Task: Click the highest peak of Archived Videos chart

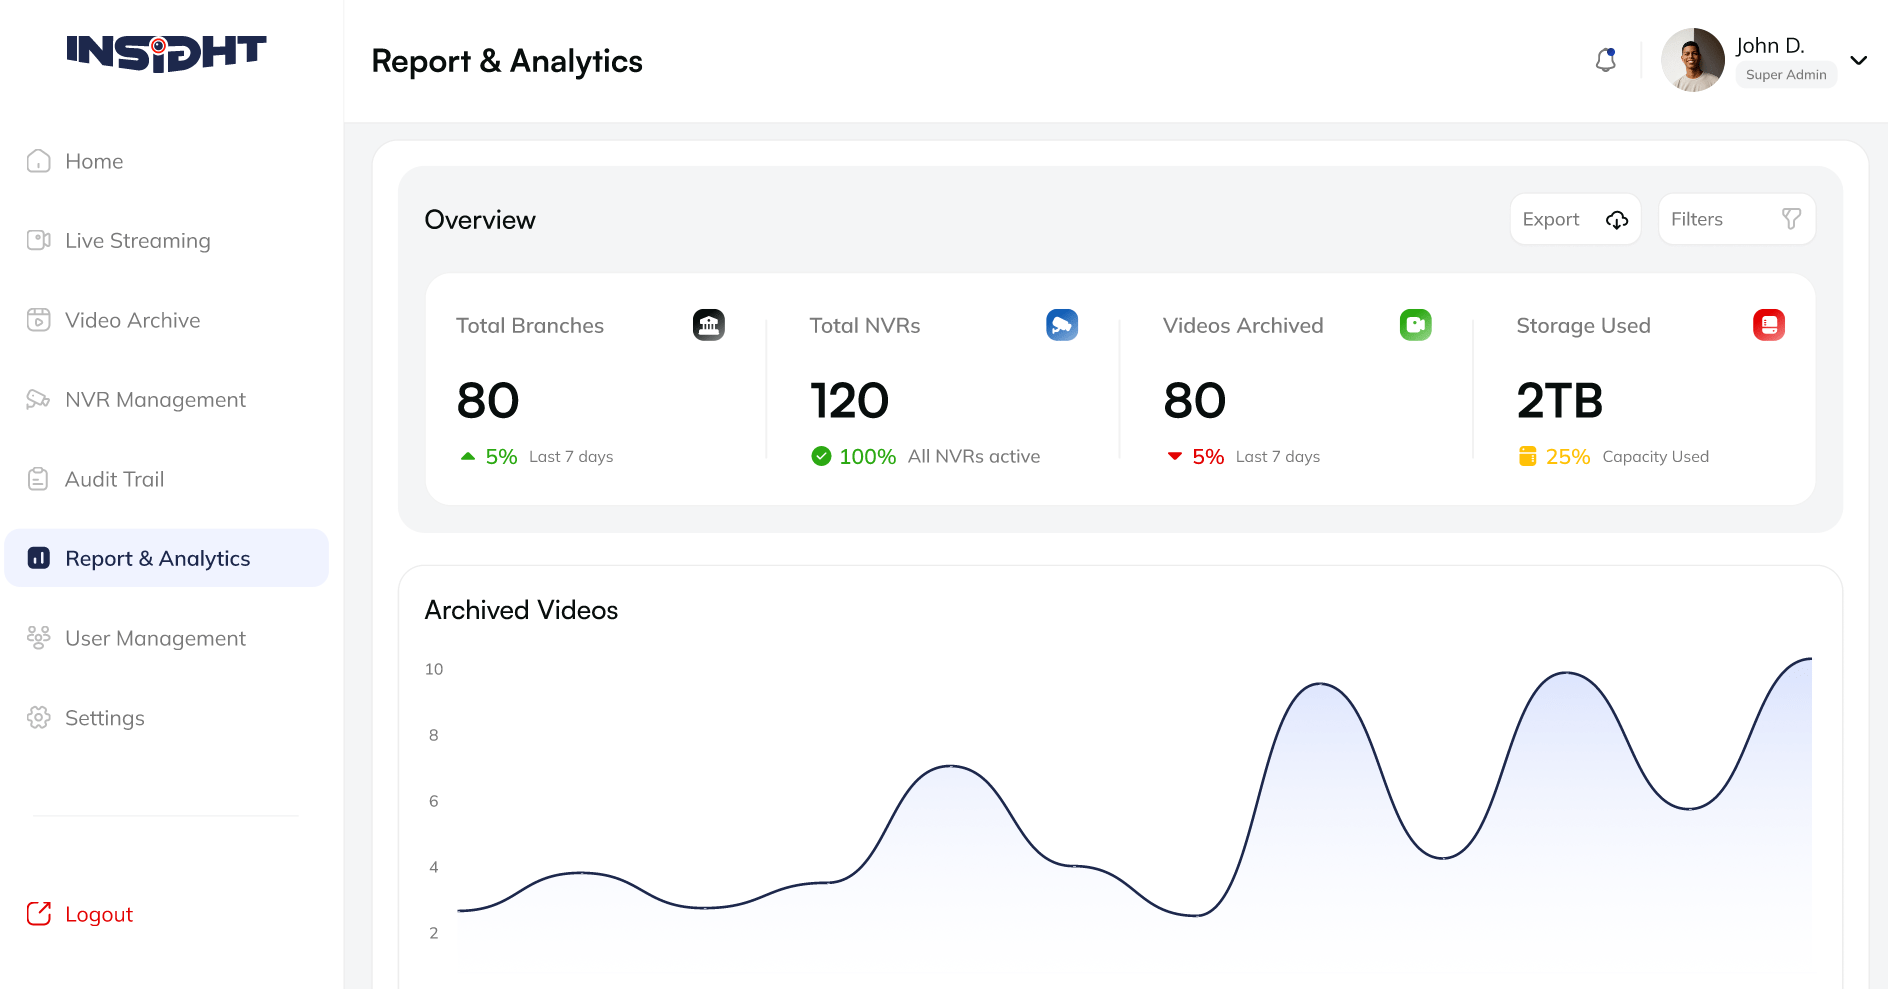Action: (x=1808, y=659)
